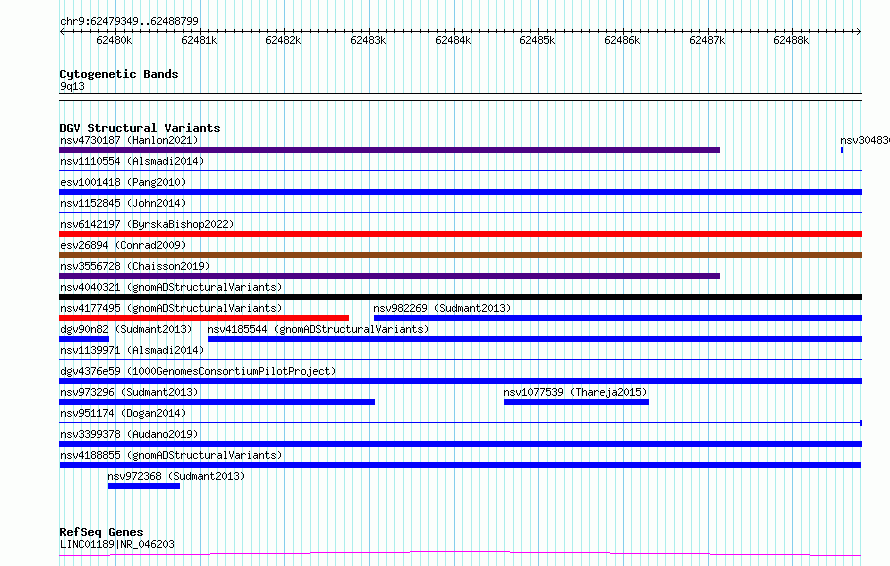Open the LINC01189|NR_046203 gene label
This screenshot has height=566, width=890.
(117, 544)
